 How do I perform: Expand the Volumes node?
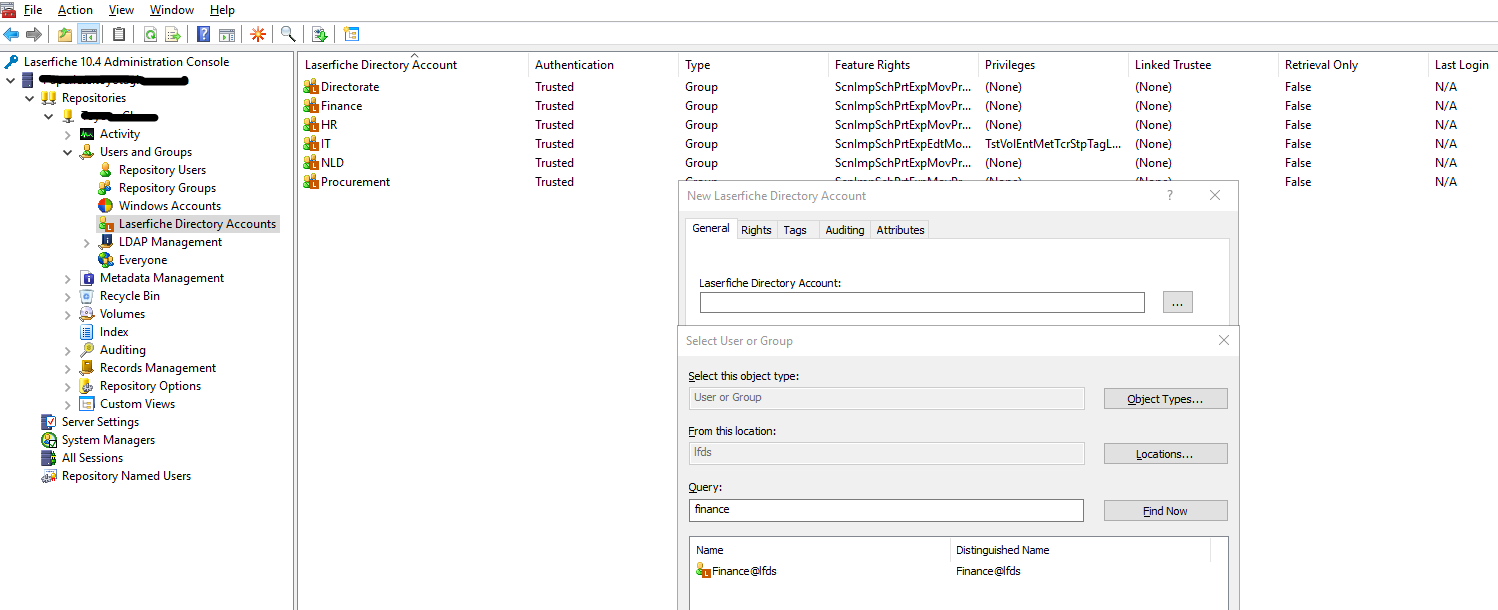[68, 314]
